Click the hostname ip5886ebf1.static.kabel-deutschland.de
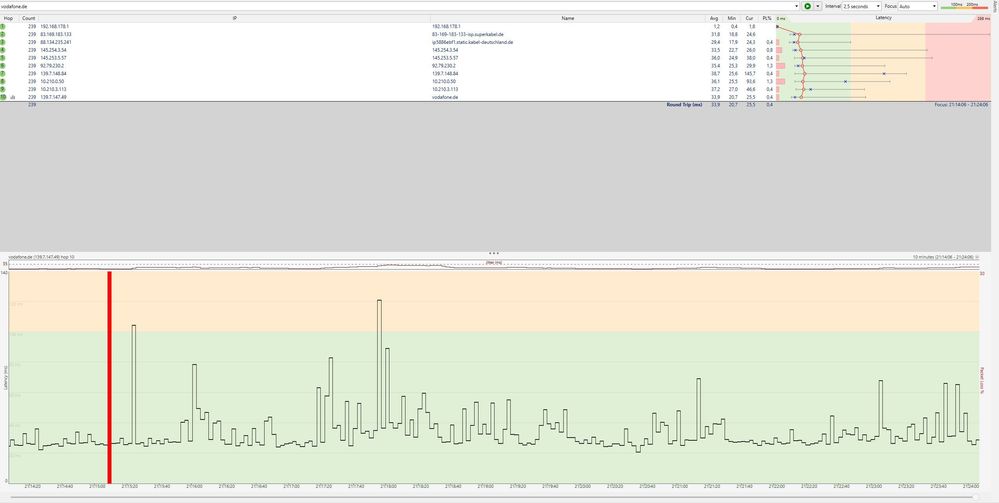Viewport: 999px width, 503px height. pyautogui.click(x=472, y=42)
